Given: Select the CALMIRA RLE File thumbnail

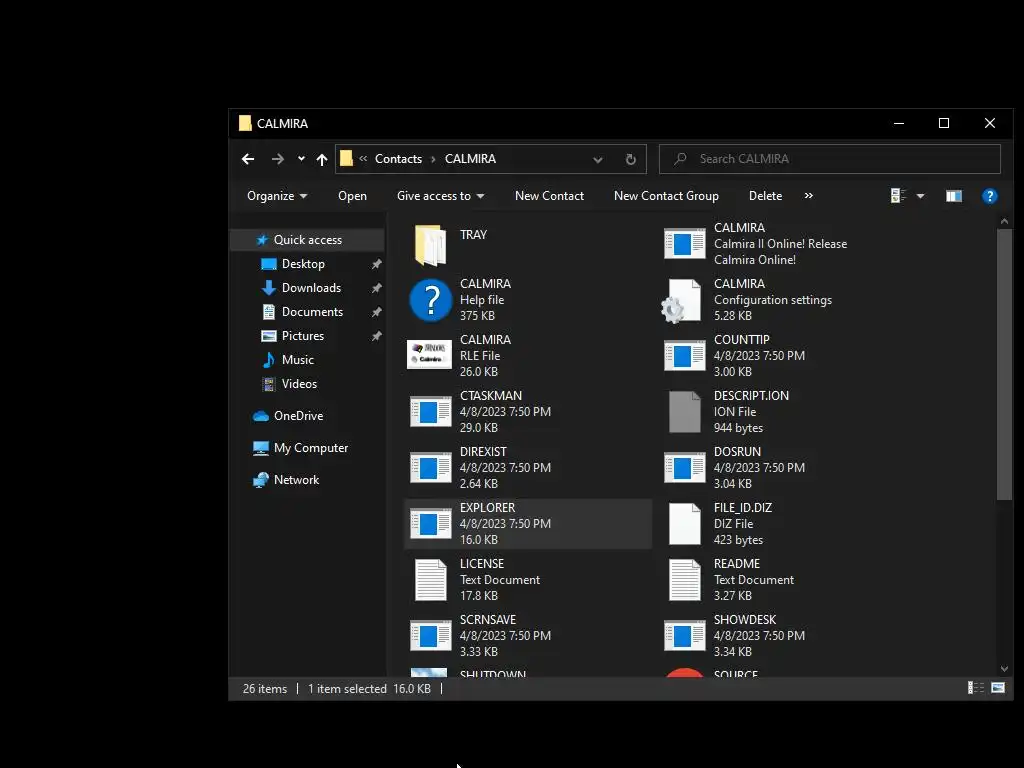Looking at the screenshot, I should (x=429, y=355).
